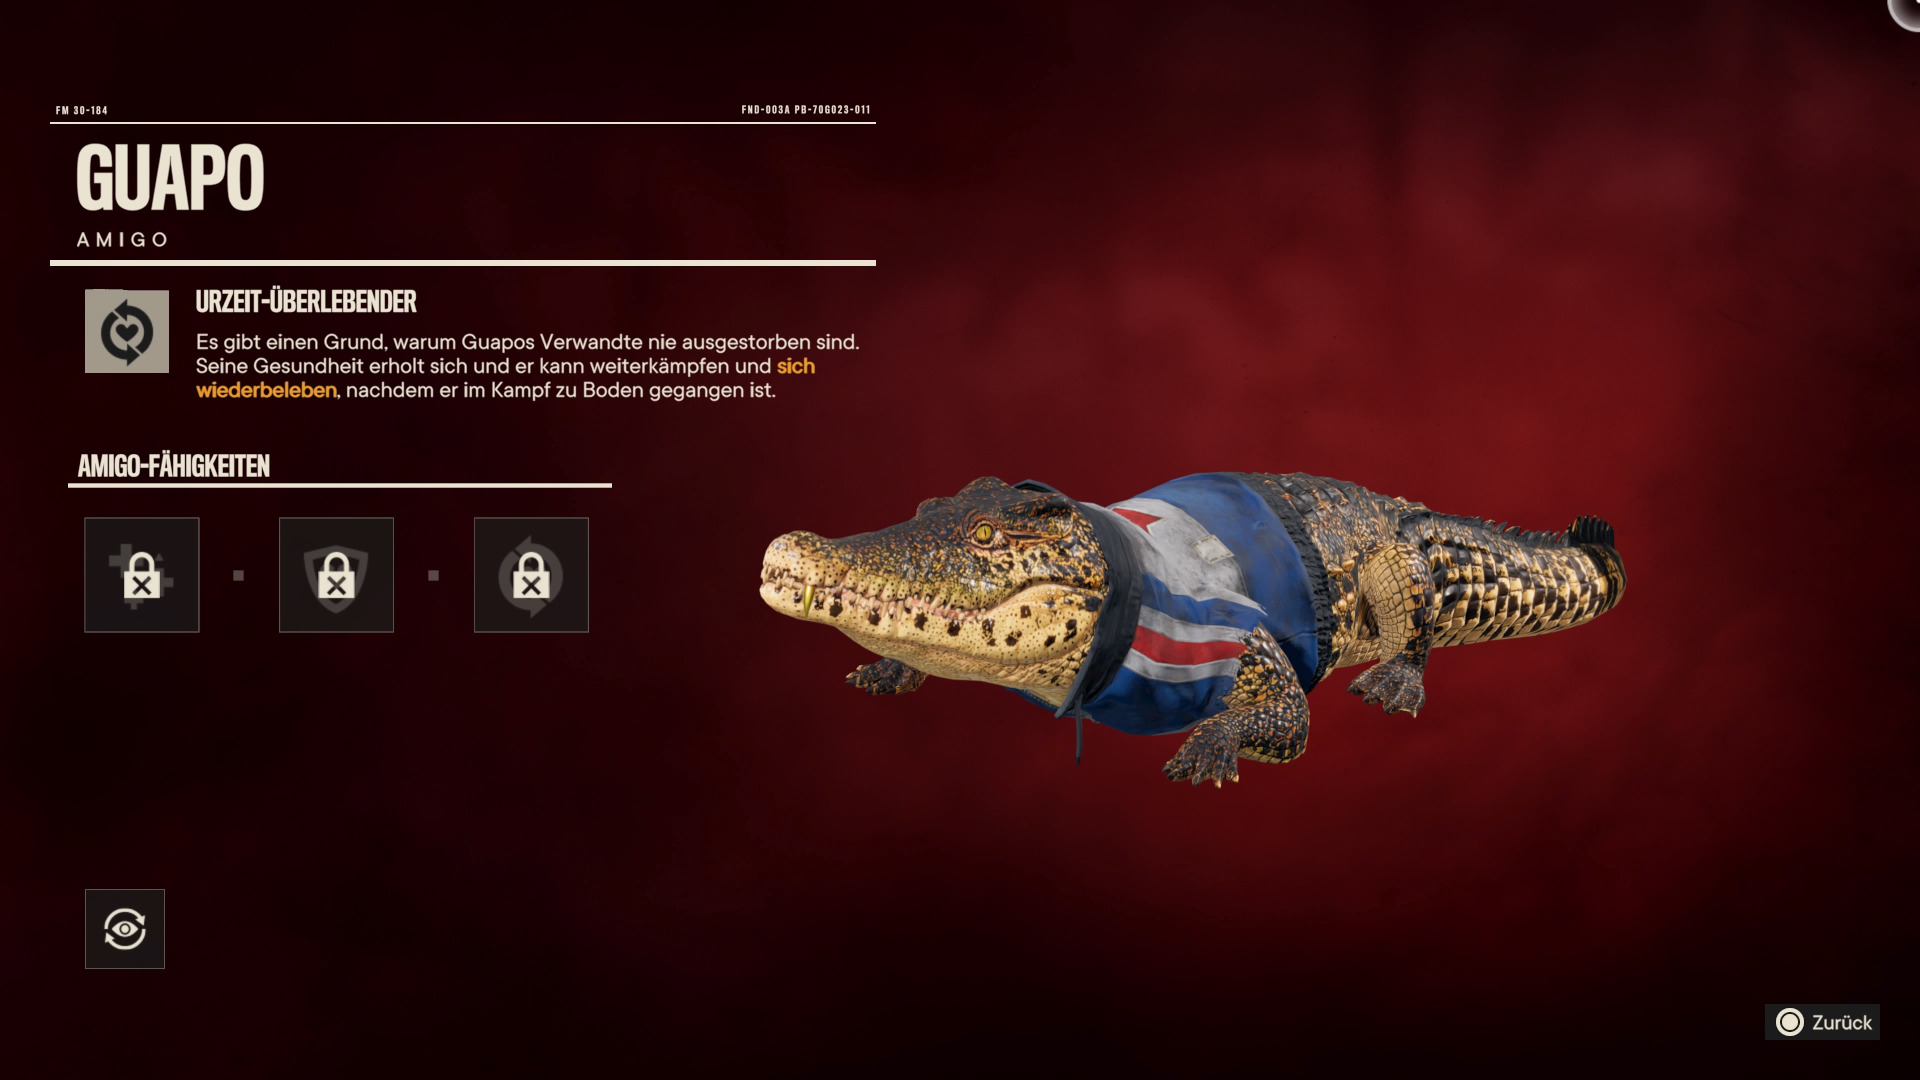
Task: Click the partial circle icon in top-right corner
Action: 1904,13
